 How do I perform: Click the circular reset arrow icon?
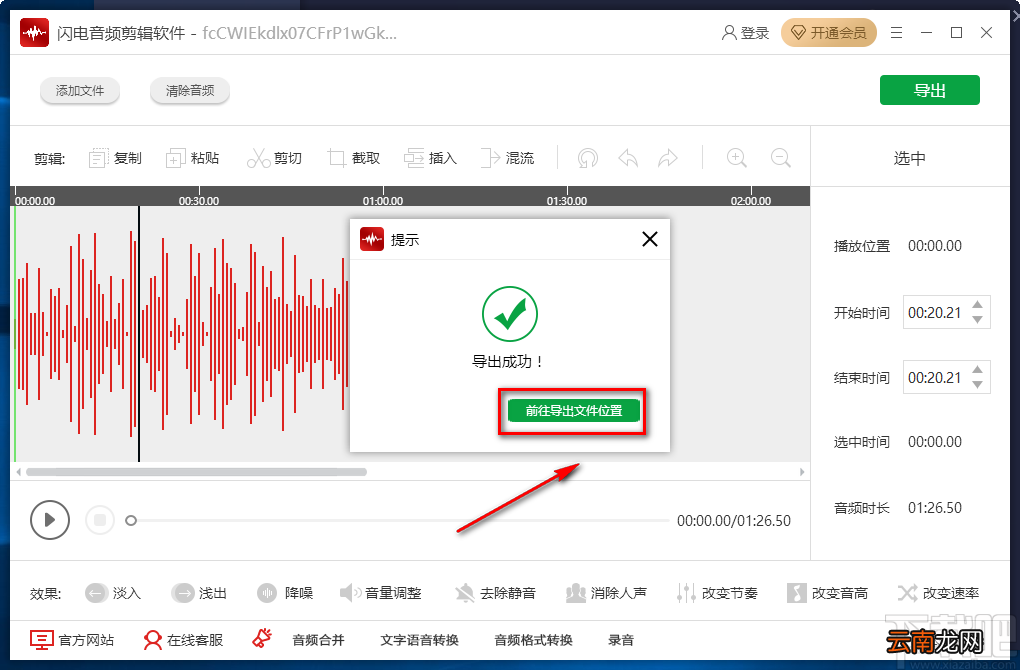click(587, 158)
